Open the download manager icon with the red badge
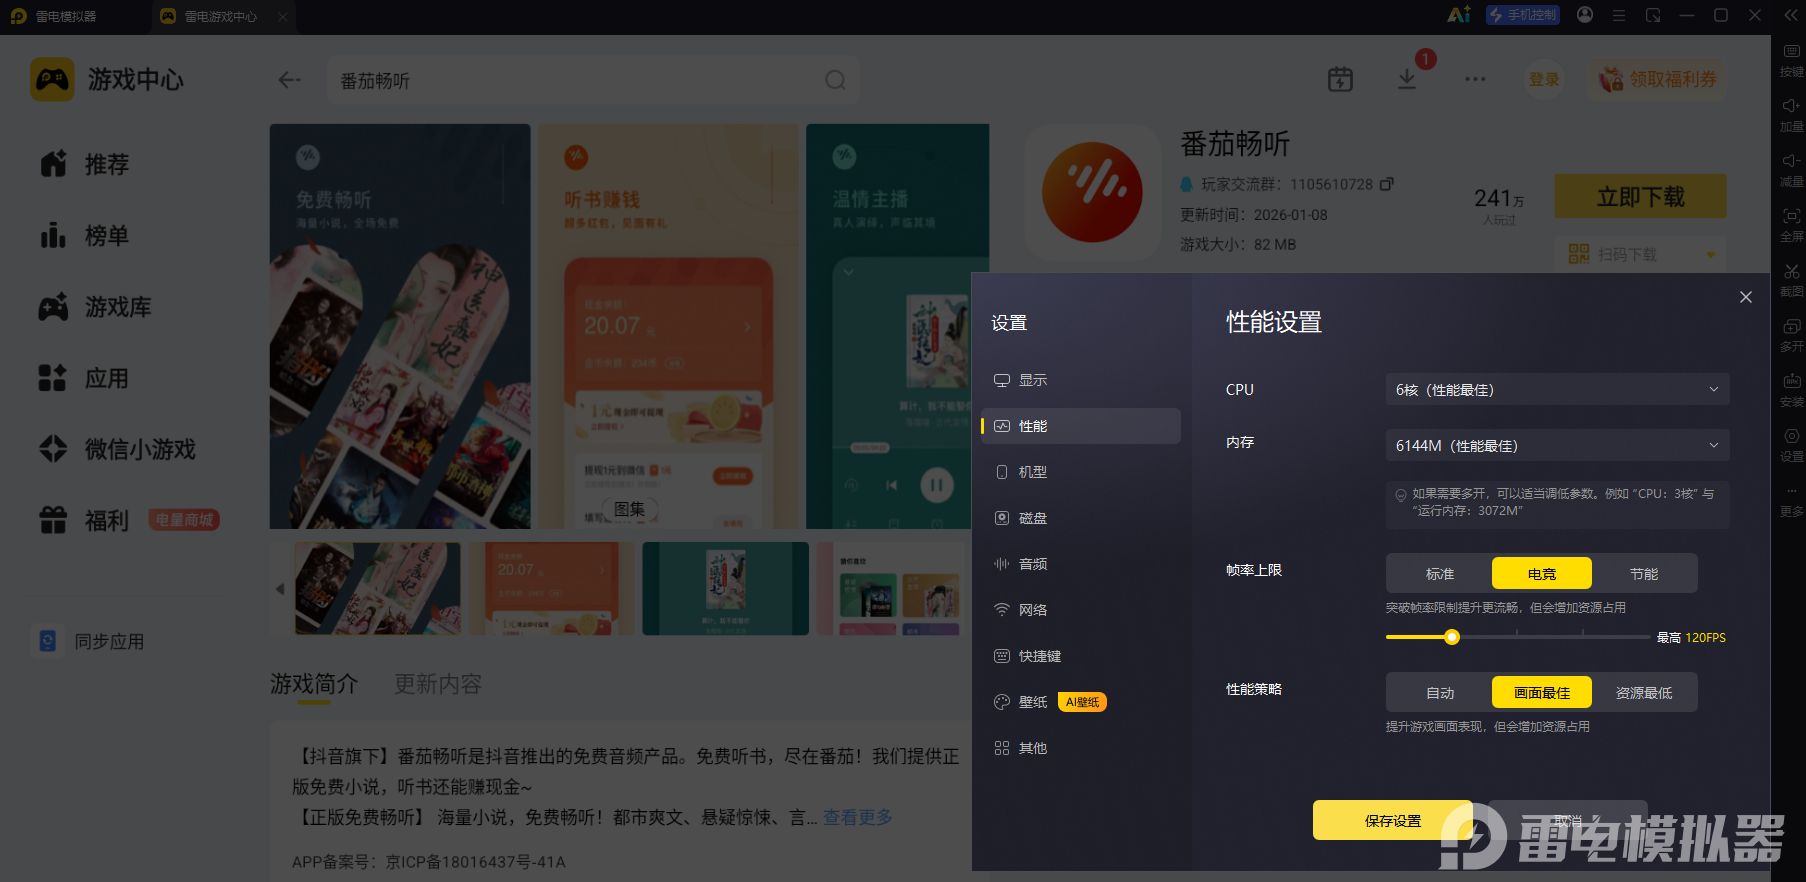 tap(1407, 80)
